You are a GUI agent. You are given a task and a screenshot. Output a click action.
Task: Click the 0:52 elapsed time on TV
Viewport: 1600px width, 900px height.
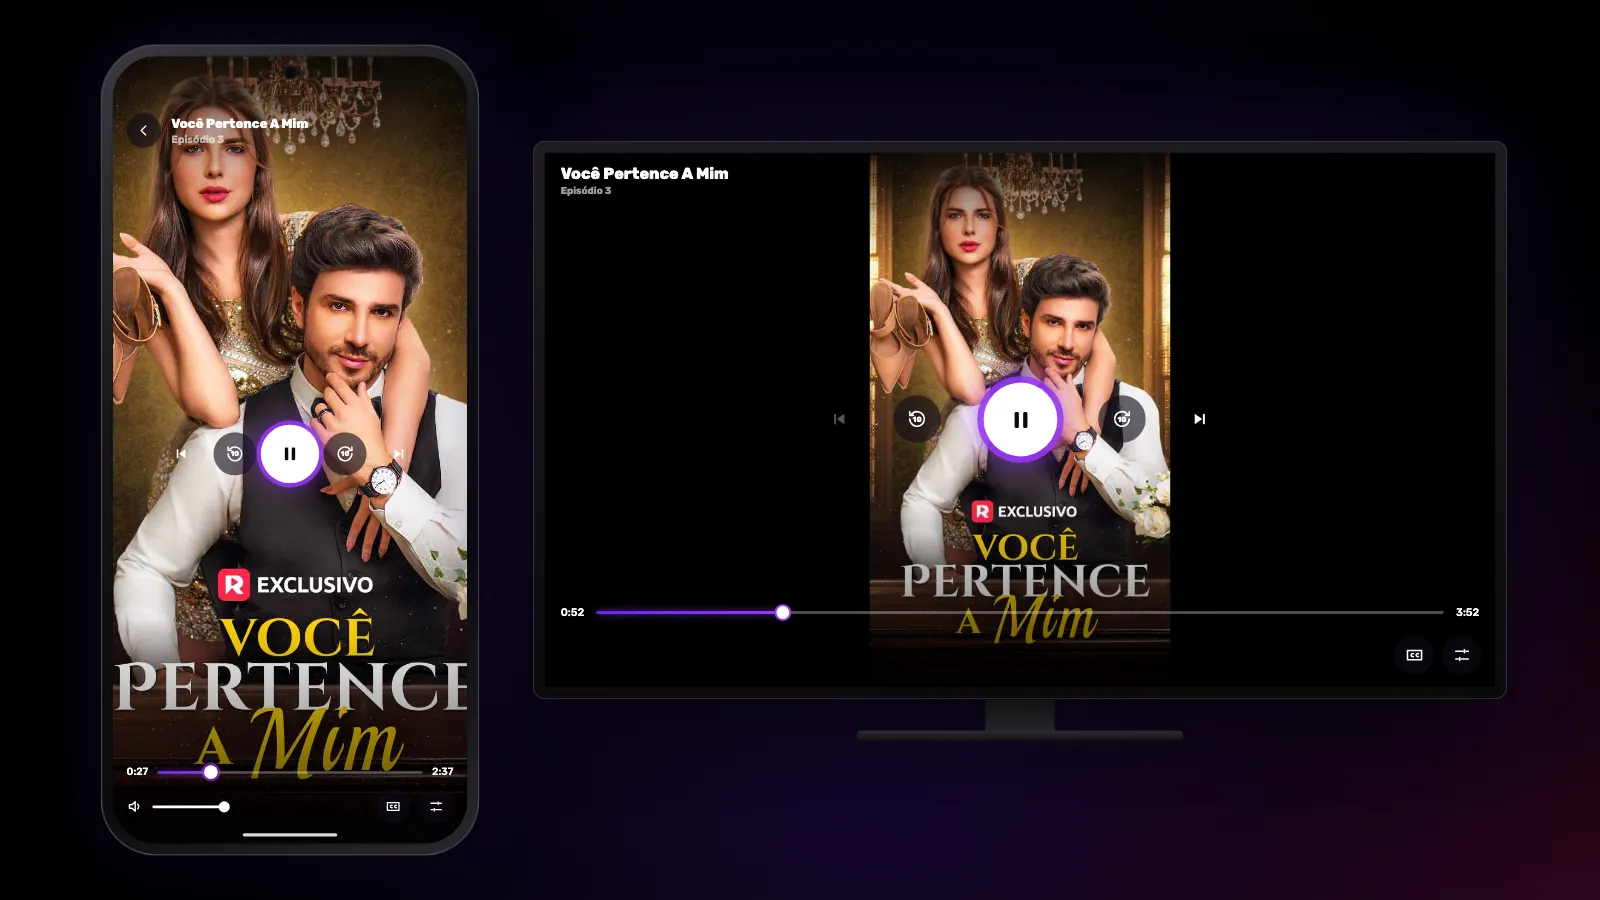572,612
